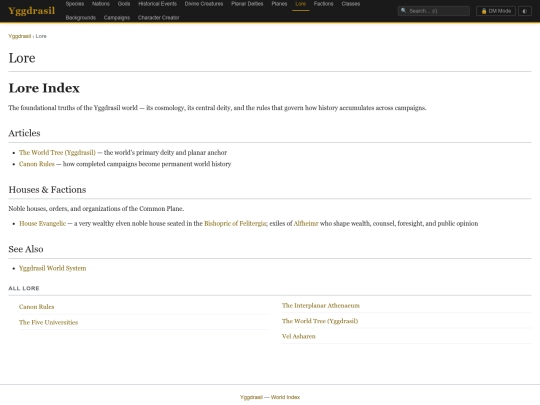Screen dimensions: 540x405
Task: Click the ALL LORE section label
Action: pos(24,288)
